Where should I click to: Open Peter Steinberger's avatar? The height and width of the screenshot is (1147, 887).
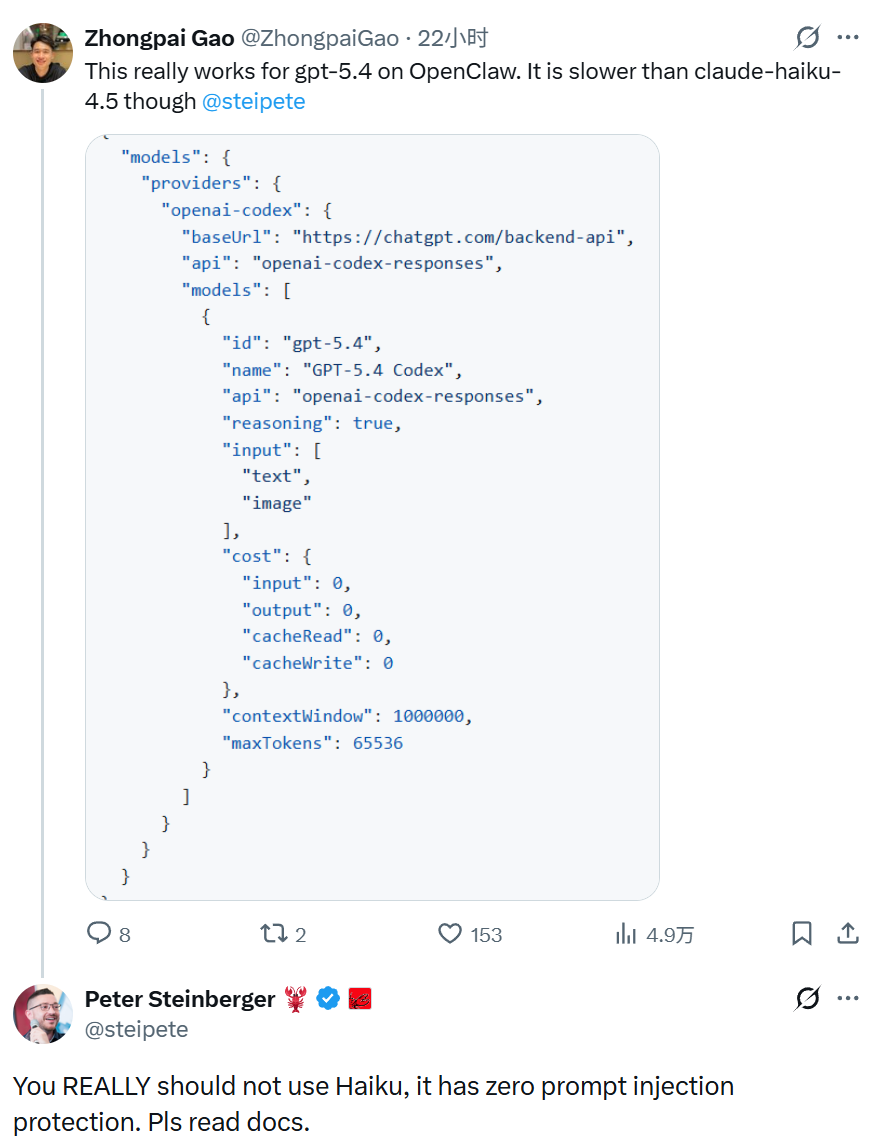click(42, 1014)
